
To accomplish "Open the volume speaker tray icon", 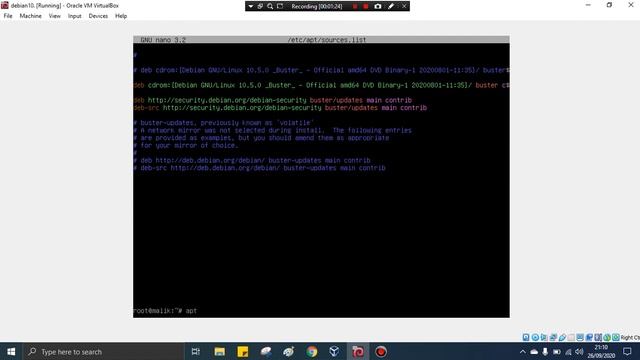I will (x=579, y=351).
